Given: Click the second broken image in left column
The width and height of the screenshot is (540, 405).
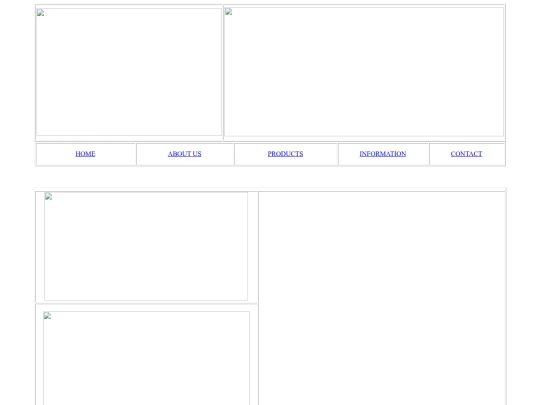Looking at the screenshot, I should coord(146,358).
